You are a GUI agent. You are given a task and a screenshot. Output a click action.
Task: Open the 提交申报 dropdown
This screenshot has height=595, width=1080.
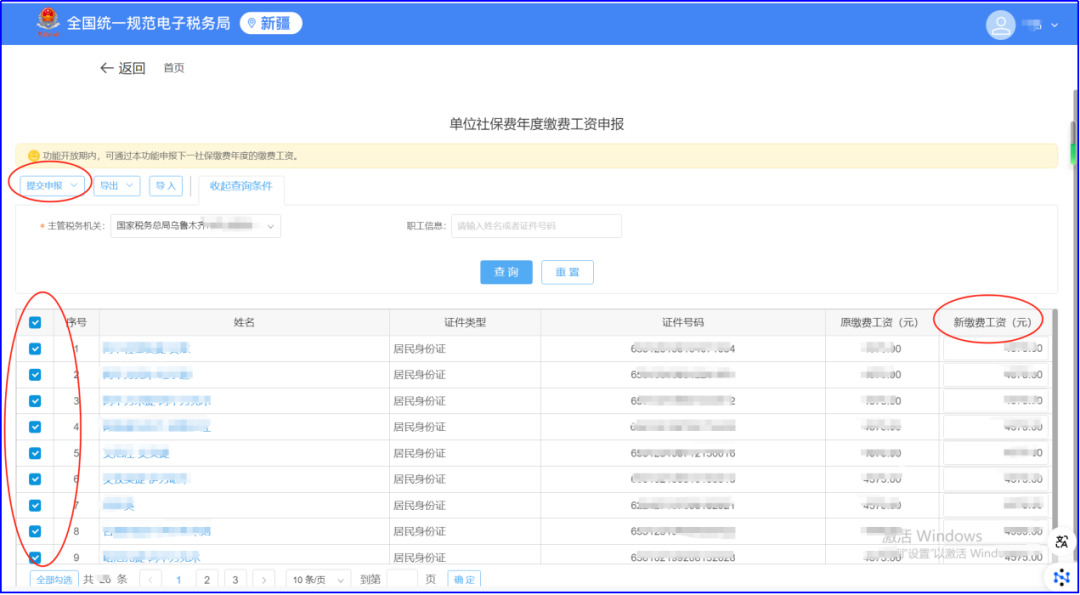coord(52,186)
